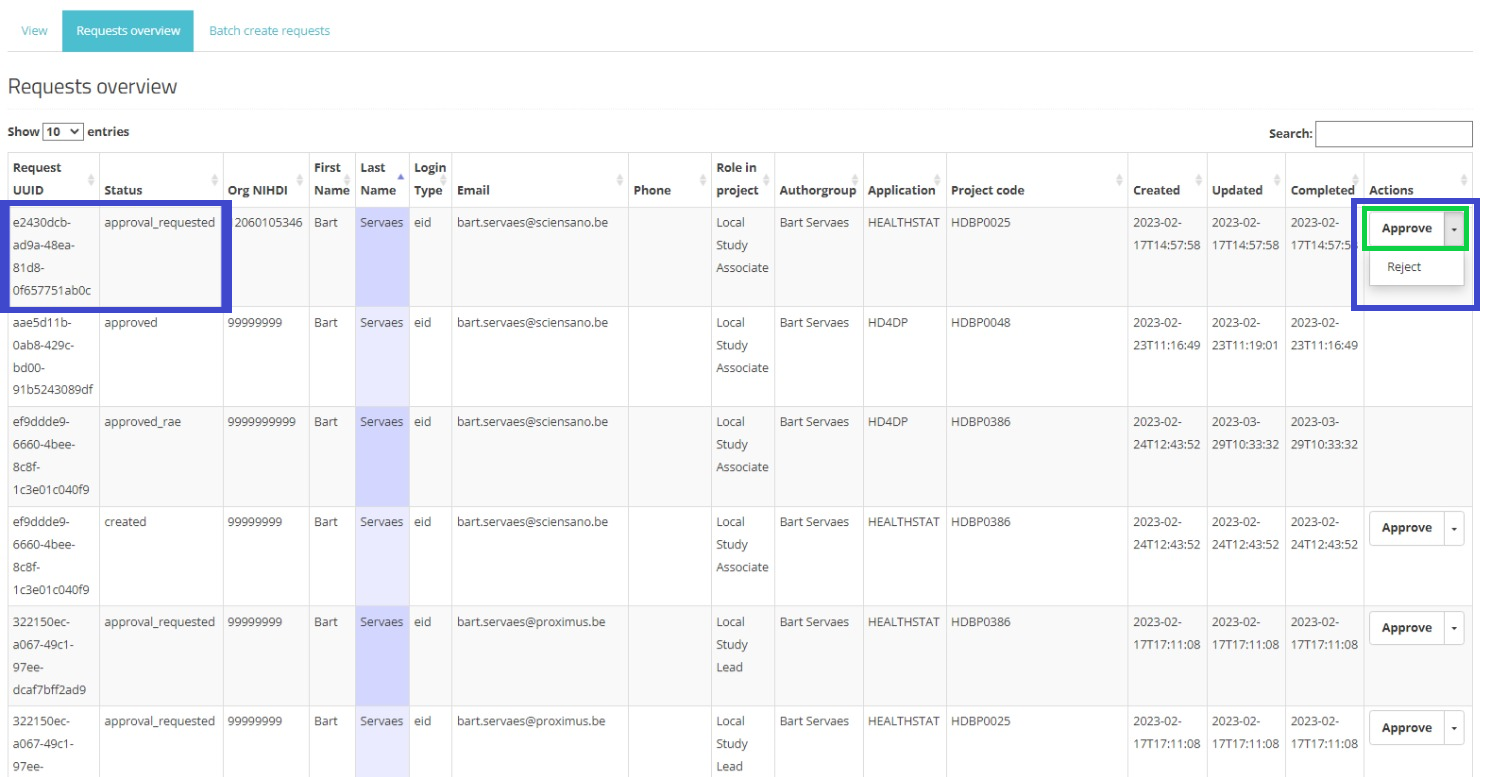Screen dimensions: 1491x777
Task: Approve the proximus HDBP0025 request
Action: 1406,728
